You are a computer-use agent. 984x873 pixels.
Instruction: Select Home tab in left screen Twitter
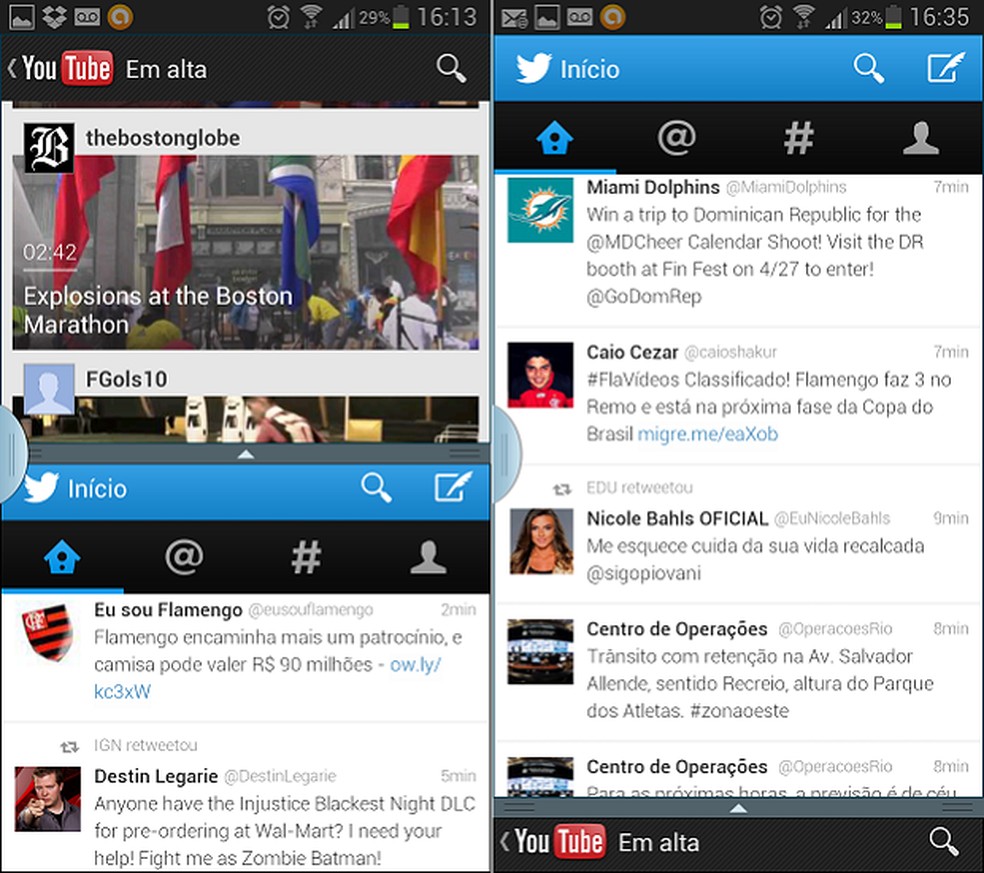tap(62, 557)
